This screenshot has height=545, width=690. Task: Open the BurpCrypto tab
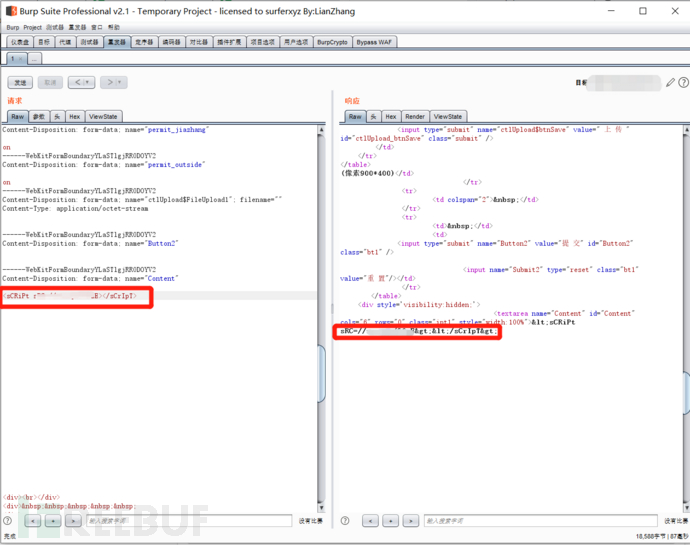332,42
